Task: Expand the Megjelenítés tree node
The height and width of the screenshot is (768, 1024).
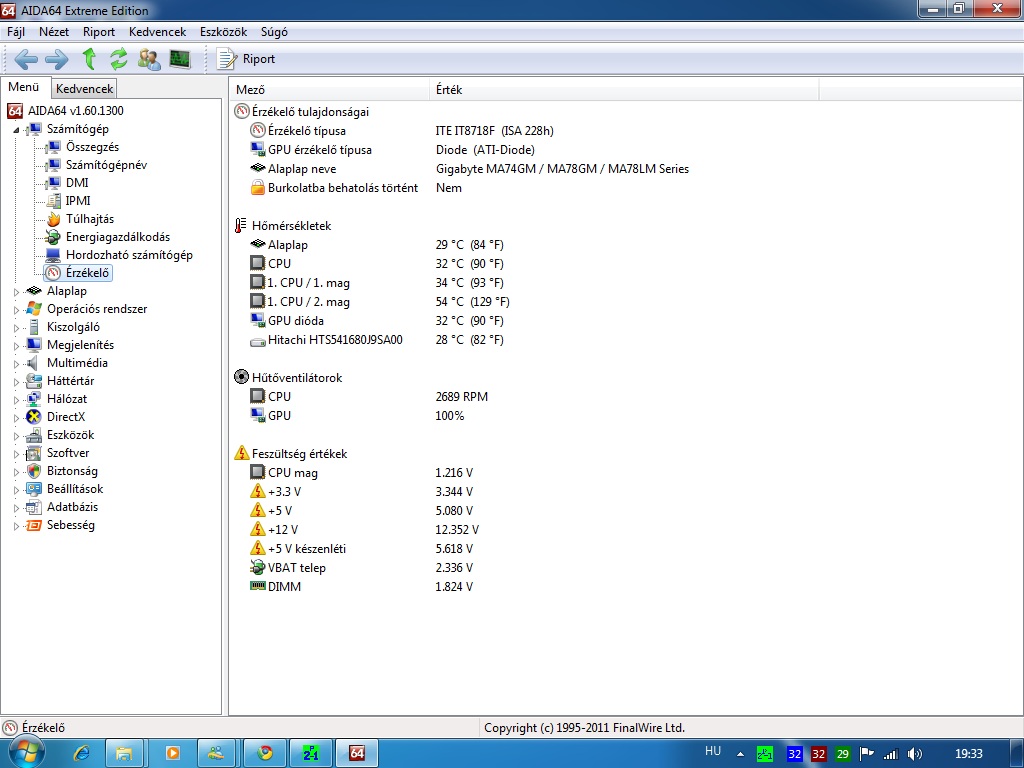Action: pyautogui.click(x=16, y=346)
